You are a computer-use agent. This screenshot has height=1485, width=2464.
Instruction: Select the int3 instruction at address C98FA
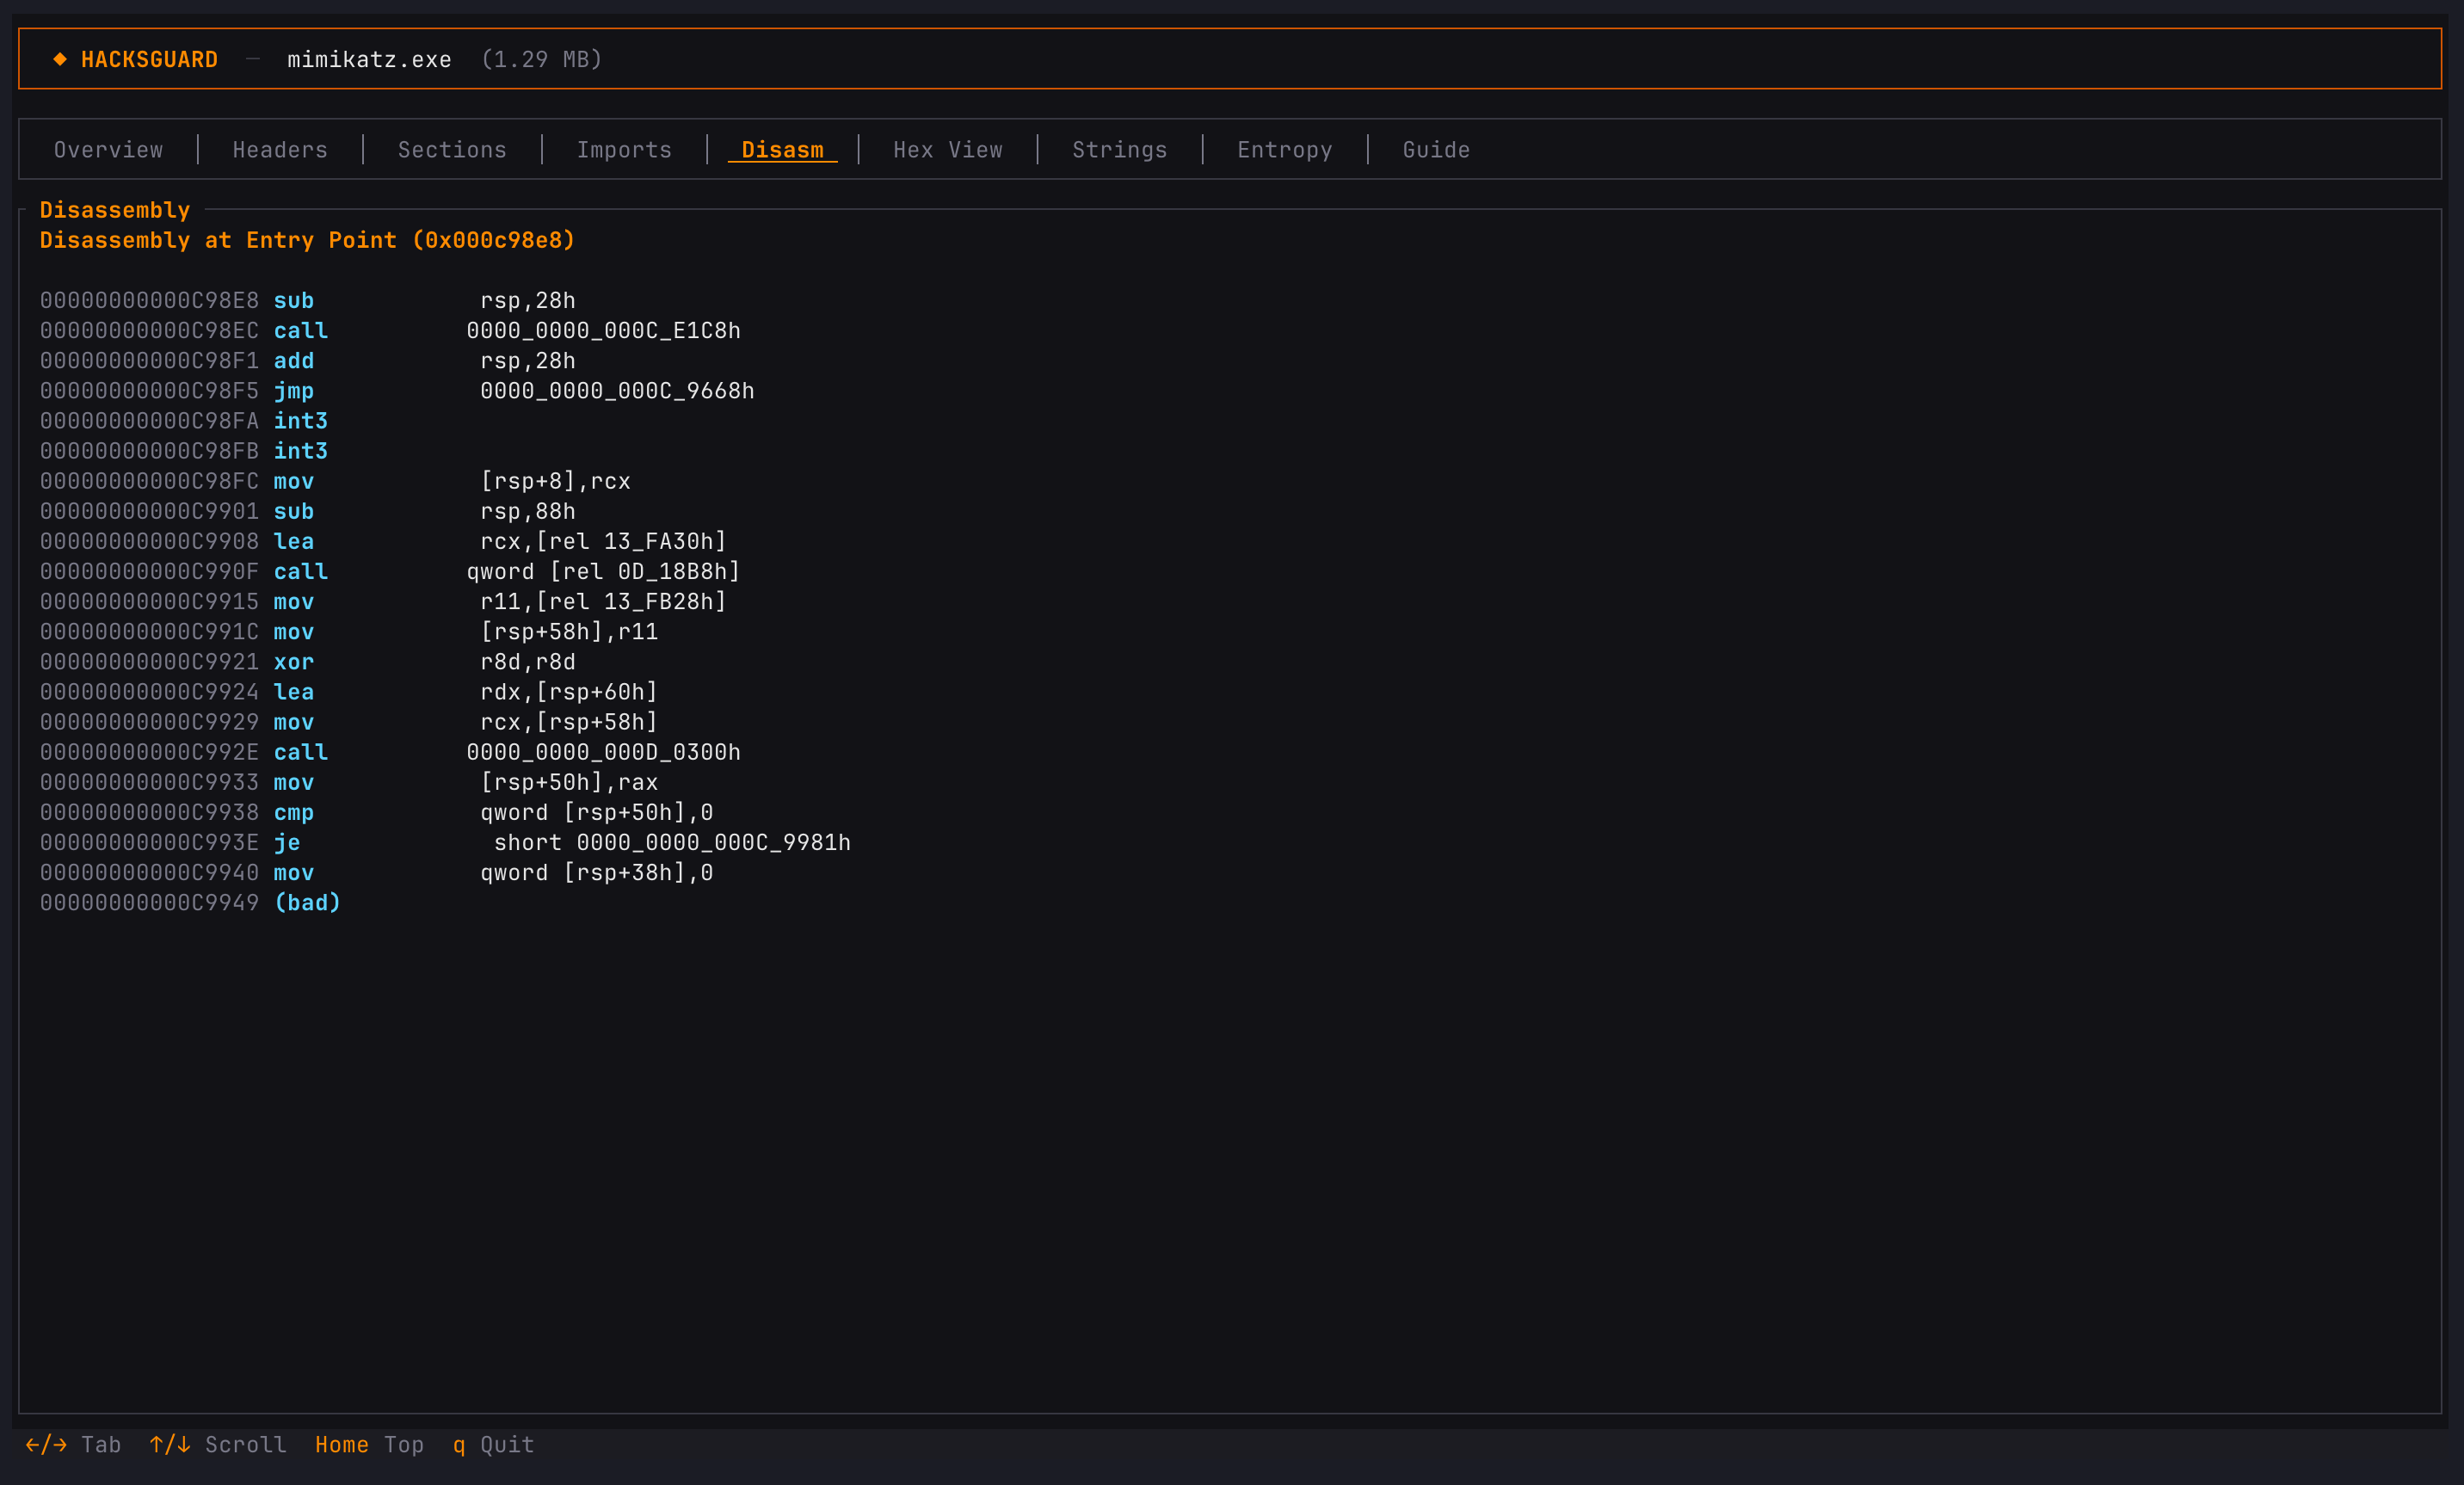[x=300, y=421]
